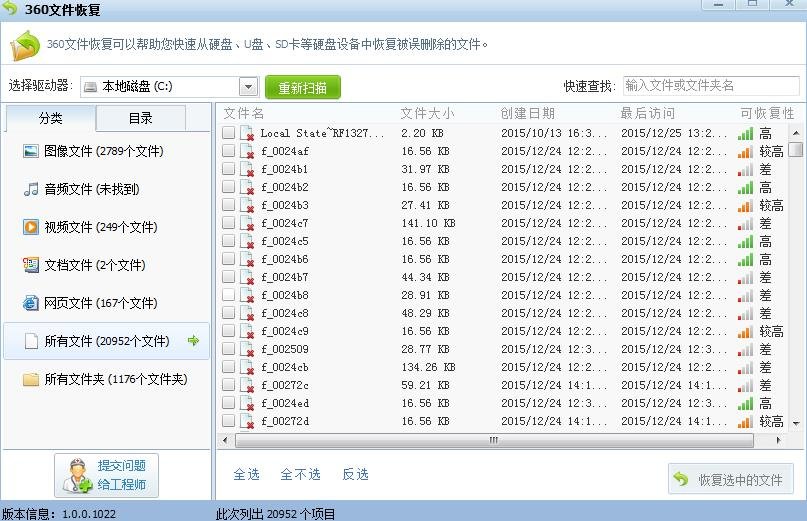
Task: Click the recoverability bars icon for f_0024c9
Action: click(745, 332)
